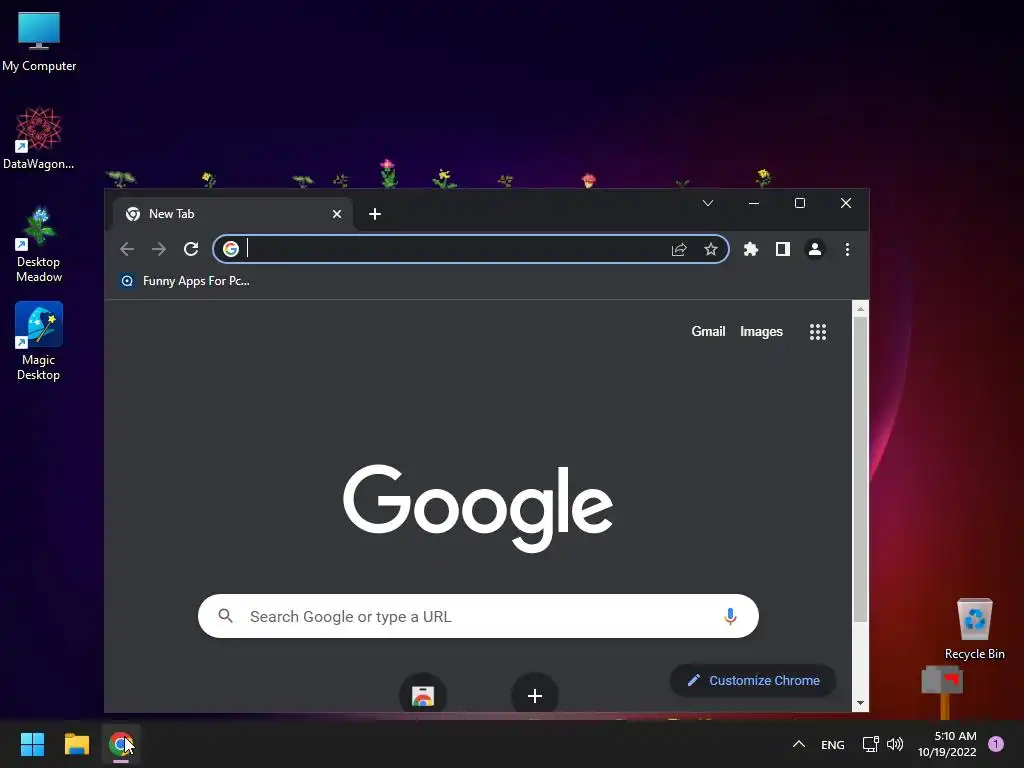The height and width of the screenshot is (768, 1024).
Task: Go forward using the Chrome forward arrow
Action: [159, 249]
